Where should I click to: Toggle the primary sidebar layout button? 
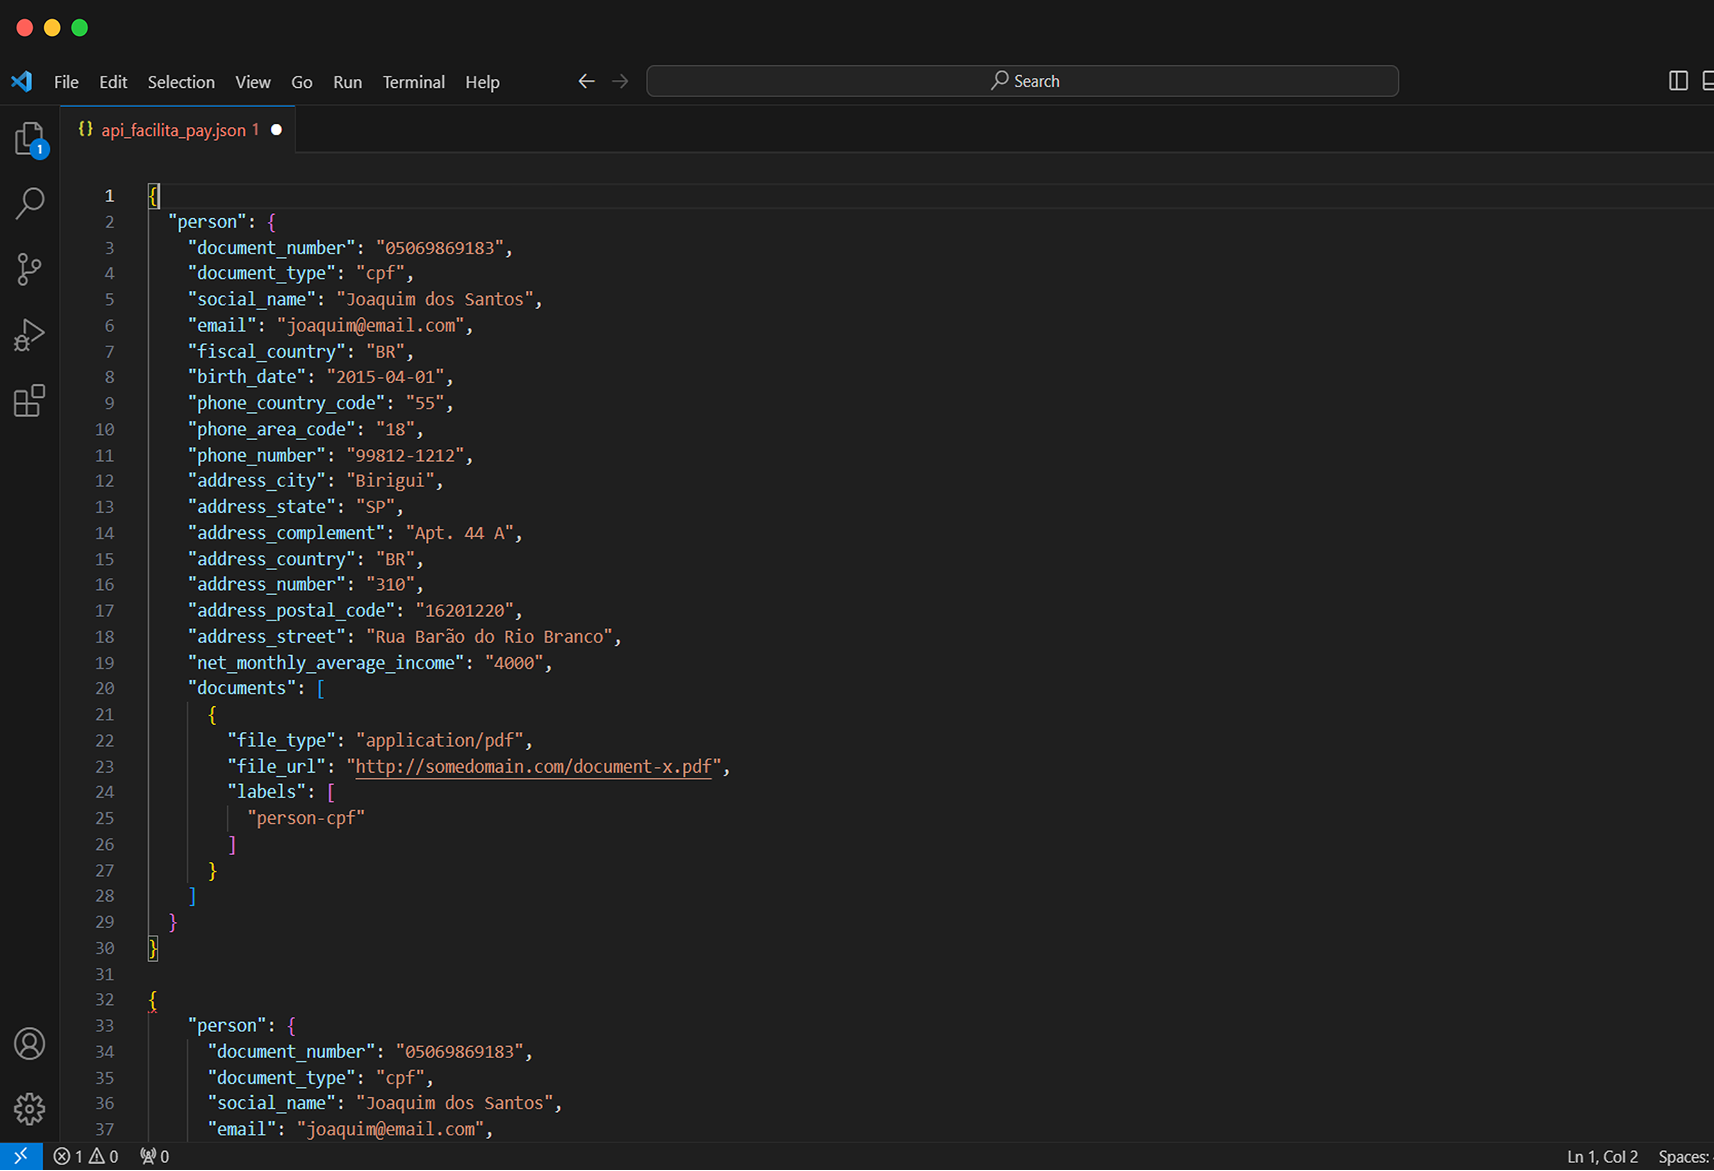point(1678,81)
